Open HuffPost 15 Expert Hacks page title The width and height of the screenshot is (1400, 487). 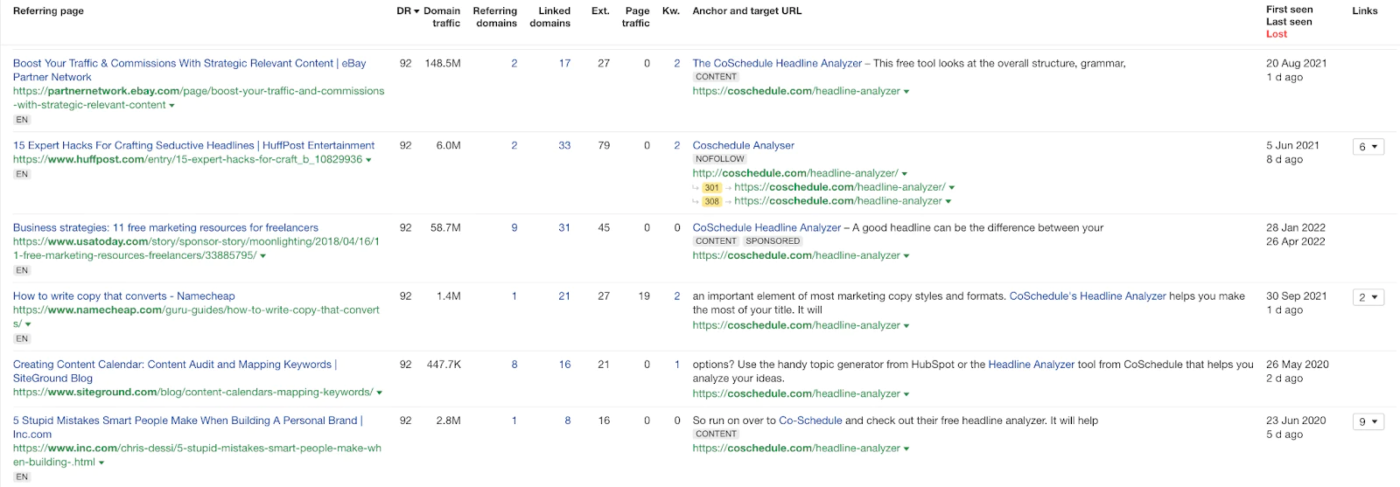coord(194,145)
